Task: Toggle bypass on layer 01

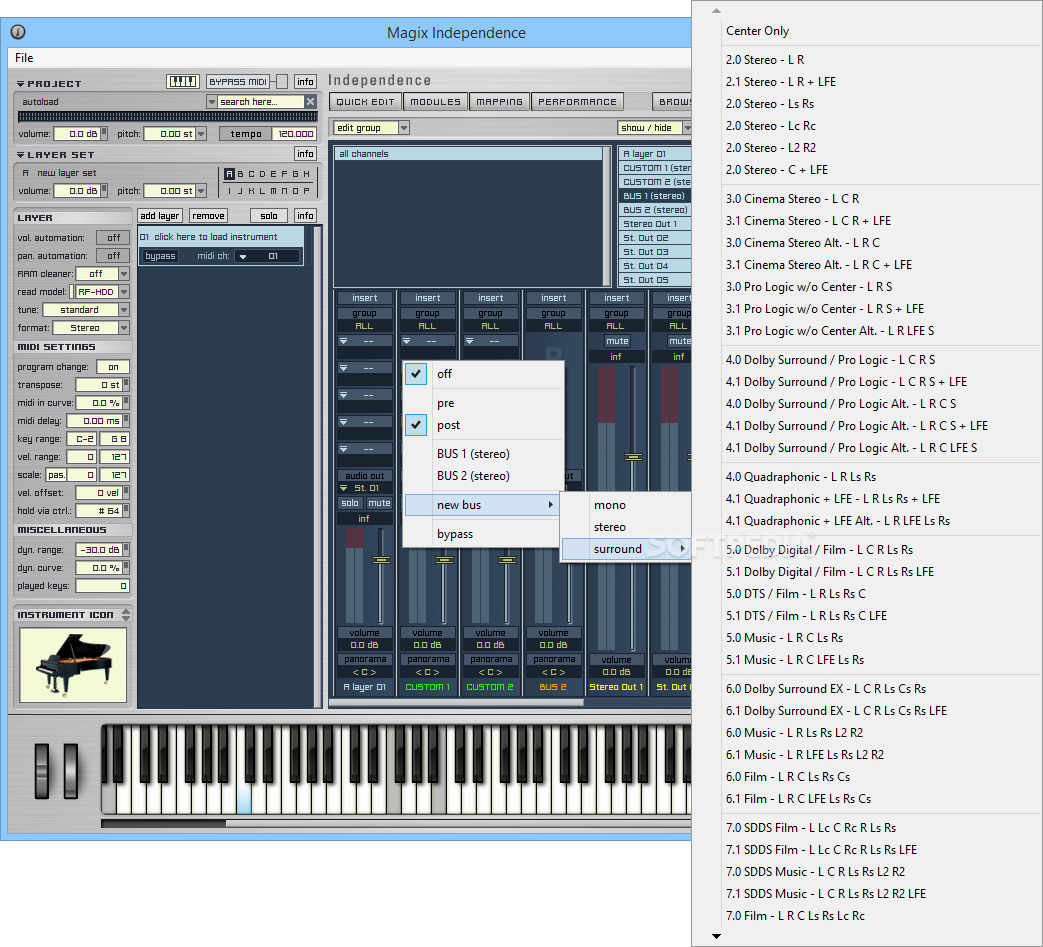Action: (x=160, y=256)
